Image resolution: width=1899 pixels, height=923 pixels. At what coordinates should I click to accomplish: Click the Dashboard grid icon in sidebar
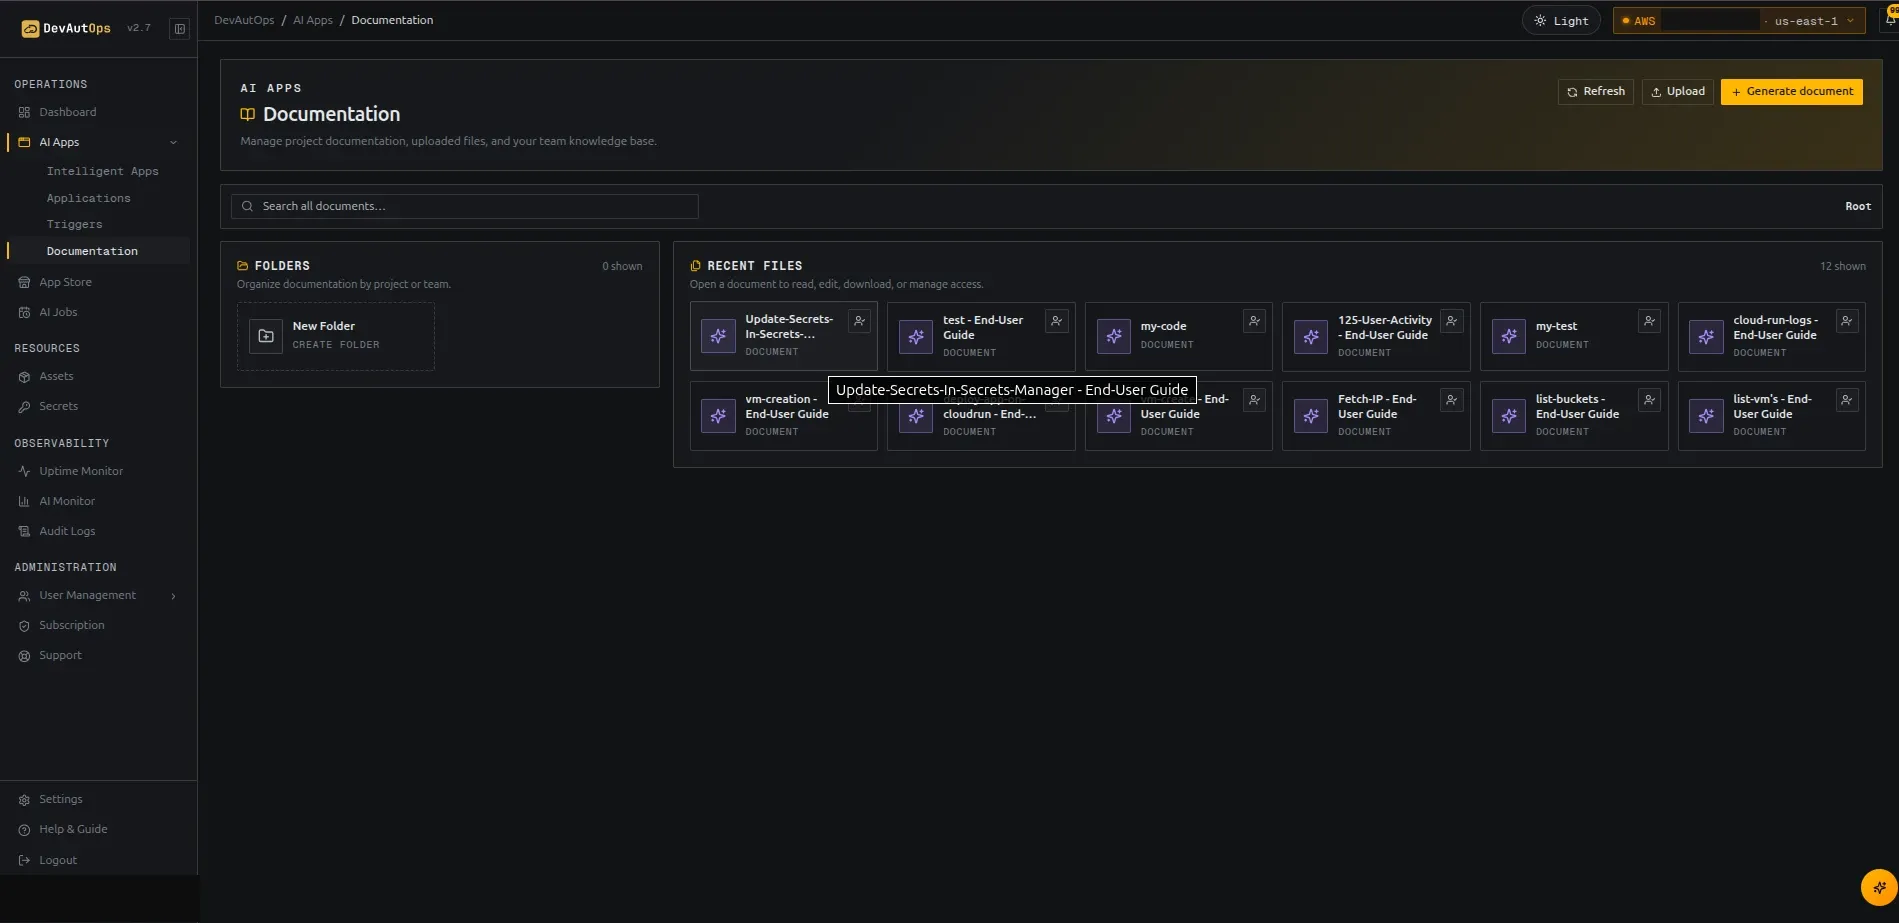click(x=24, y=113)
